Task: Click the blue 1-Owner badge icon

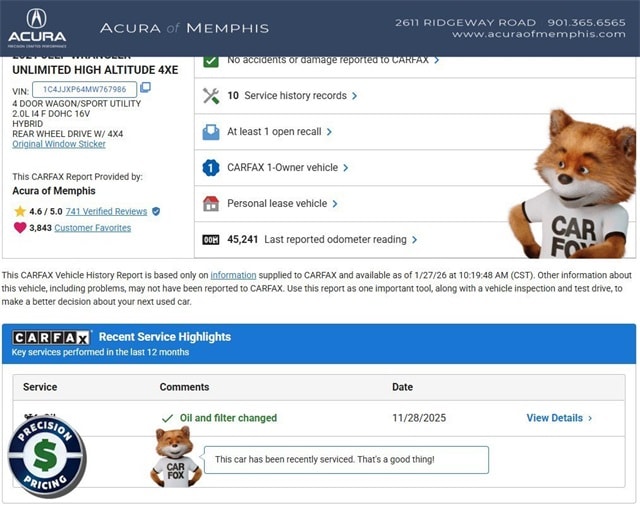Action: [x=211, y=168]
